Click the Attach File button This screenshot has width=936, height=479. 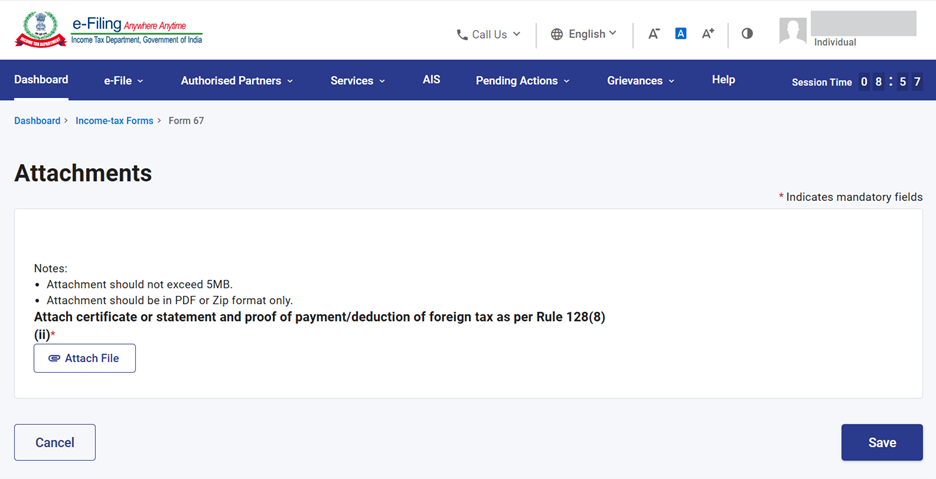tap(85, 358)
